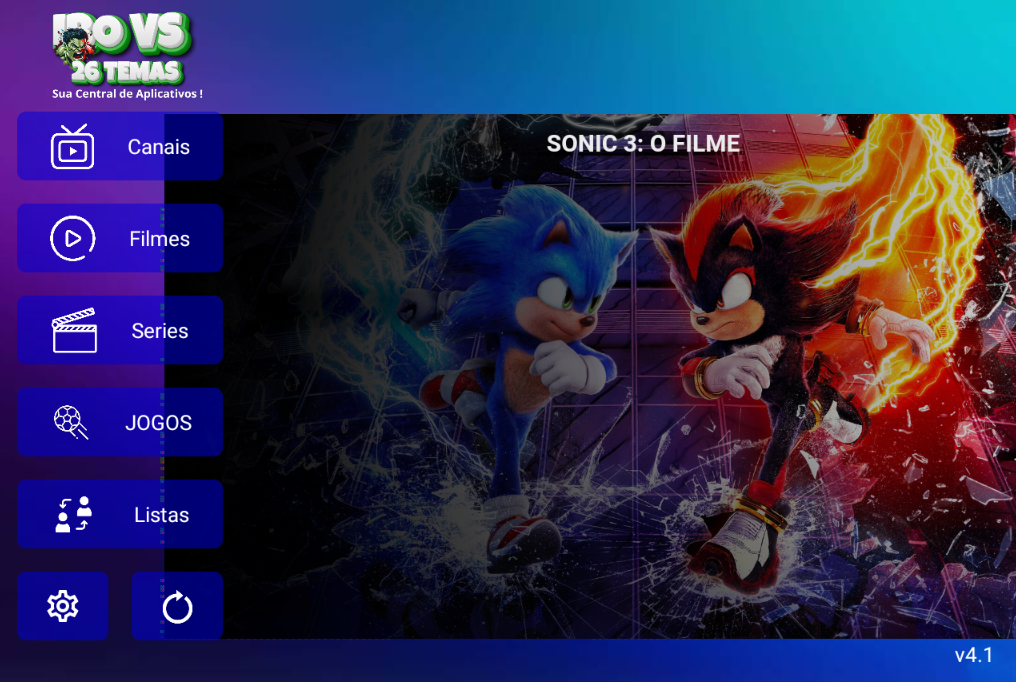Screen dimensions: 1016x682
Task: Click the Sua Central de Aplicativos tagline
Action: click(x=127, y=94)
